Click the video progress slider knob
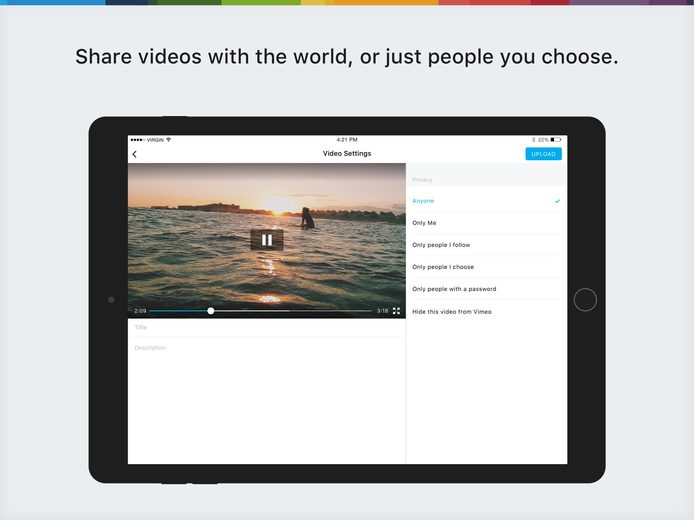 211,311
